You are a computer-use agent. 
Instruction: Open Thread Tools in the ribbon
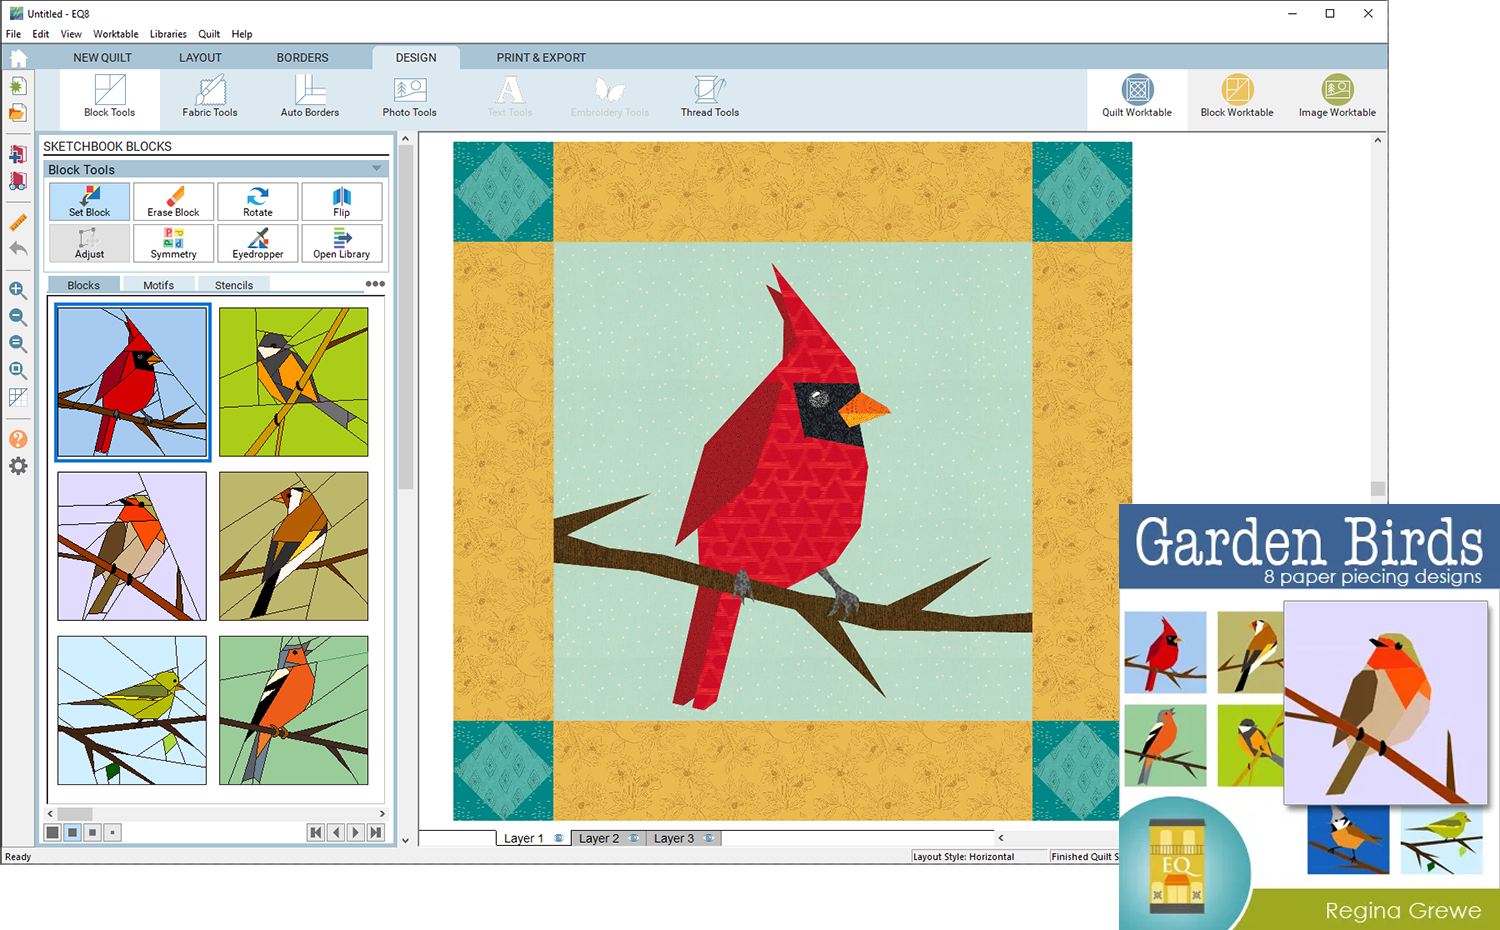(710, 97)
